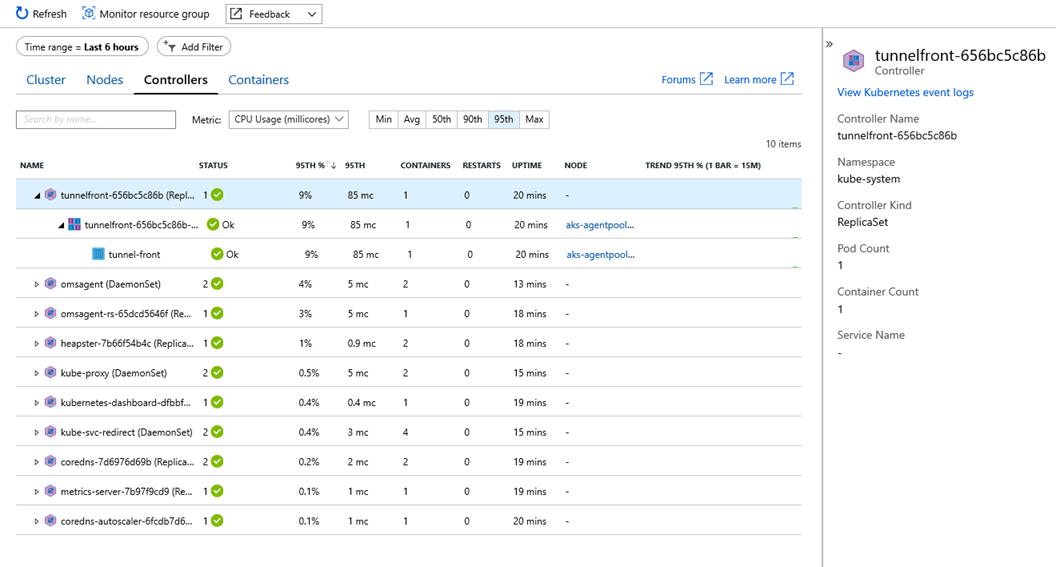This screenshot has width=1056, height=567.
Task: Click the green status check for tunnelfront-656bc5c86b controller
Action: pyautogui.click(x=217, y=195)
